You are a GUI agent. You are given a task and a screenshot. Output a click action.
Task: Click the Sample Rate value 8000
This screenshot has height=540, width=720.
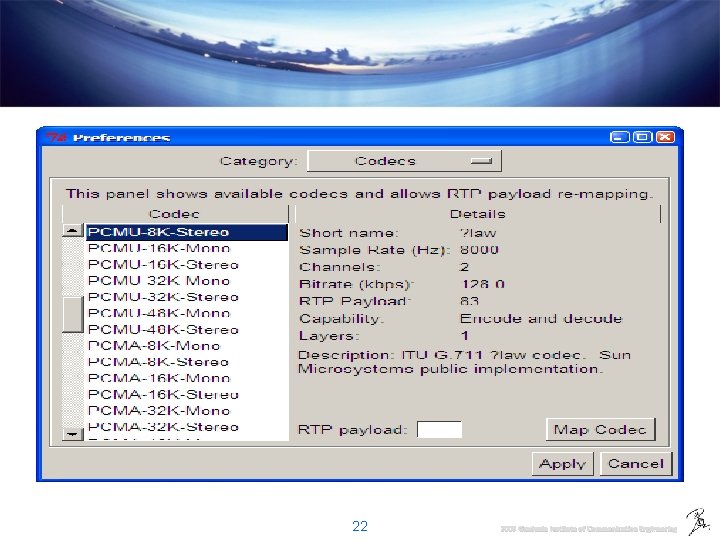[479, 250]
